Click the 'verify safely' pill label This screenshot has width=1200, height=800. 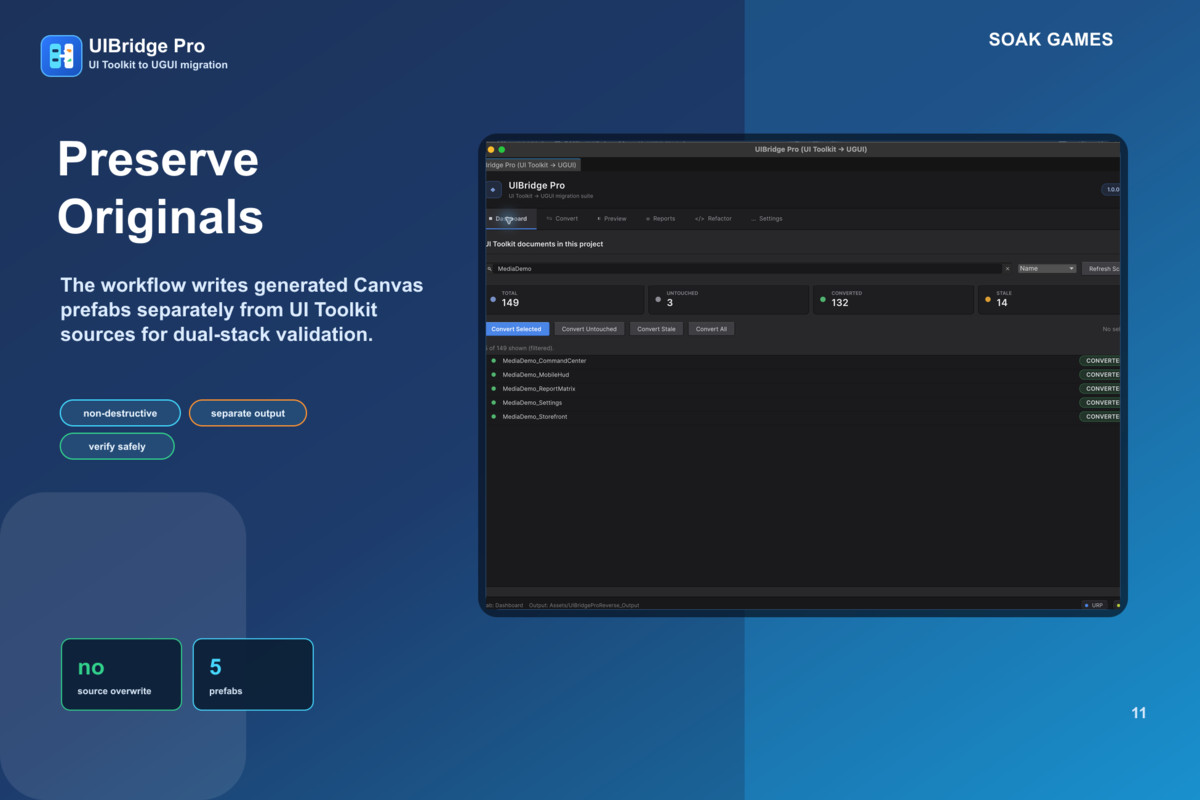point(117,446)
